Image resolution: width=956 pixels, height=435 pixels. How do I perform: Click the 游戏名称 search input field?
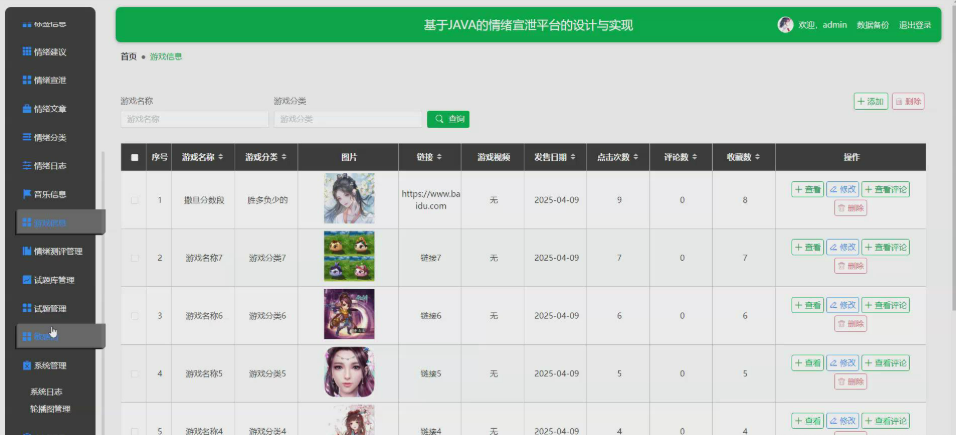(x=194, y=120)
